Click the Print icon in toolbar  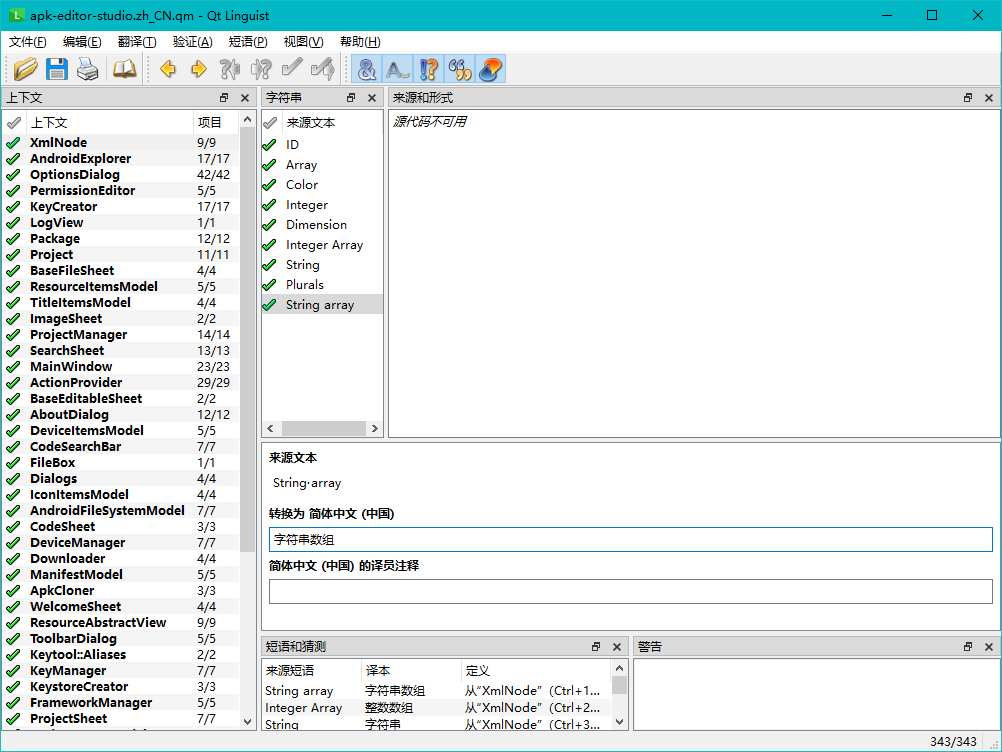click(88, 69)
